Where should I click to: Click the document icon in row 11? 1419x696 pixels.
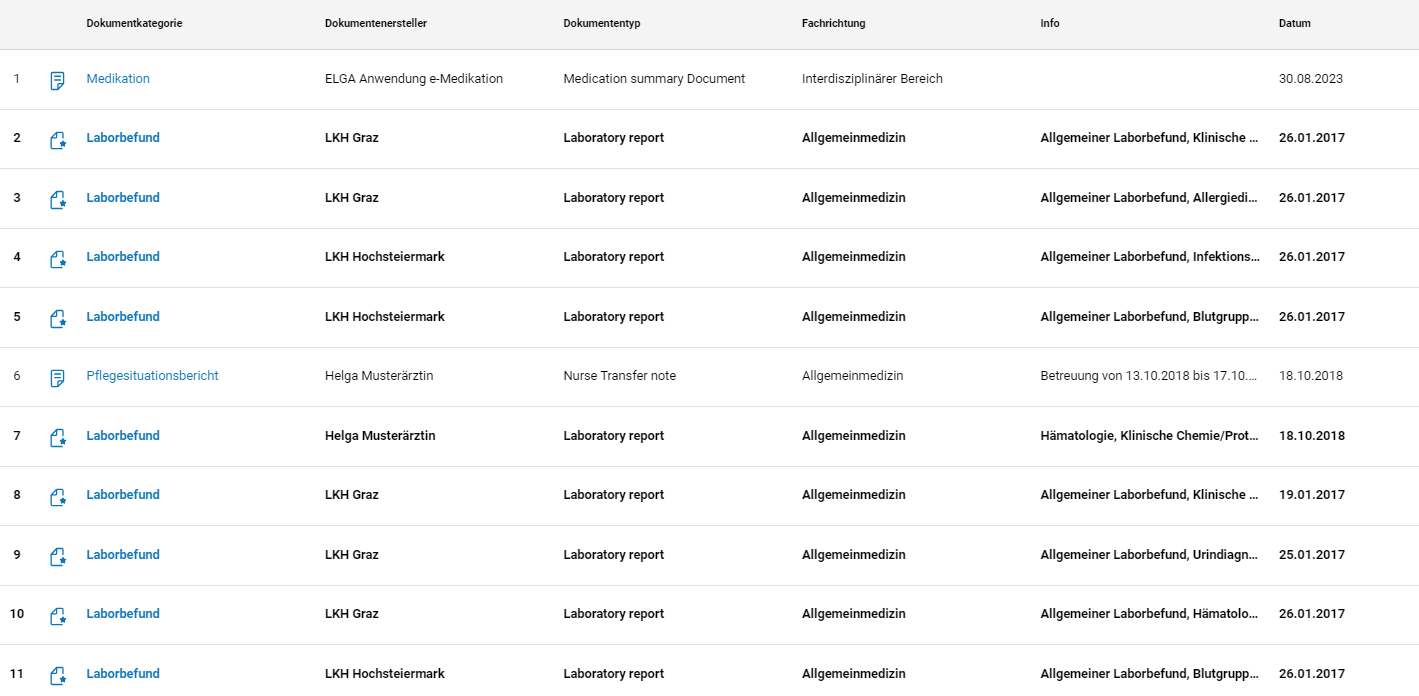(58, 675)
